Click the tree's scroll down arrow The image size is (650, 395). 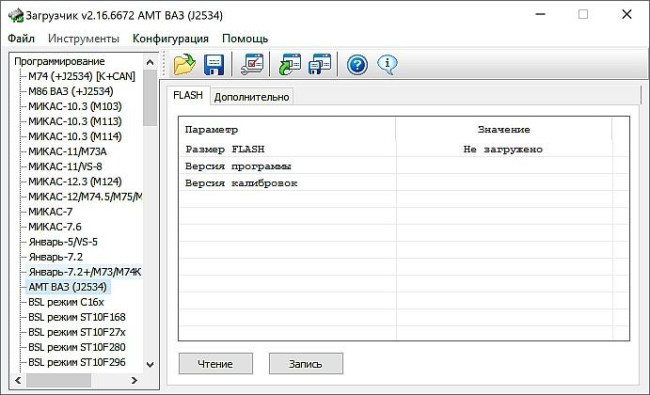[x=150, y=365]
